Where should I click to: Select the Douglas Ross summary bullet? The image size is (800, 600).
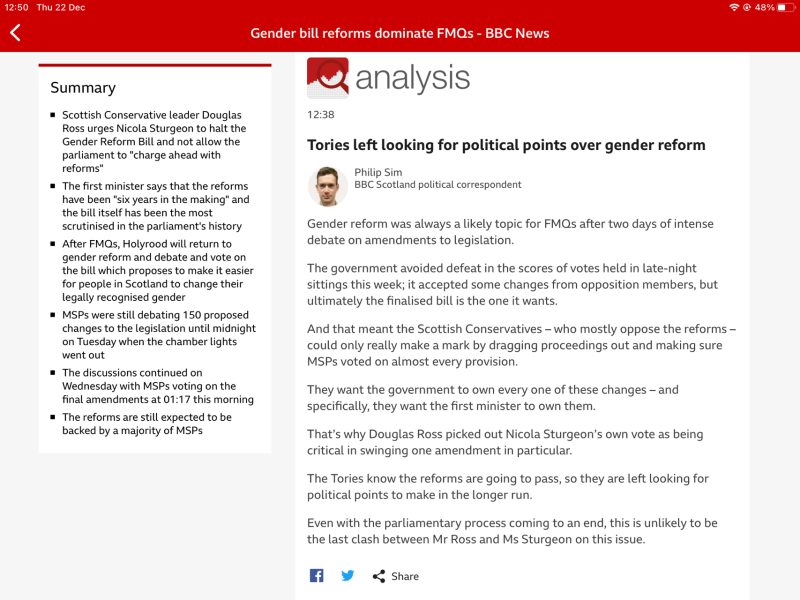(153, 142)
